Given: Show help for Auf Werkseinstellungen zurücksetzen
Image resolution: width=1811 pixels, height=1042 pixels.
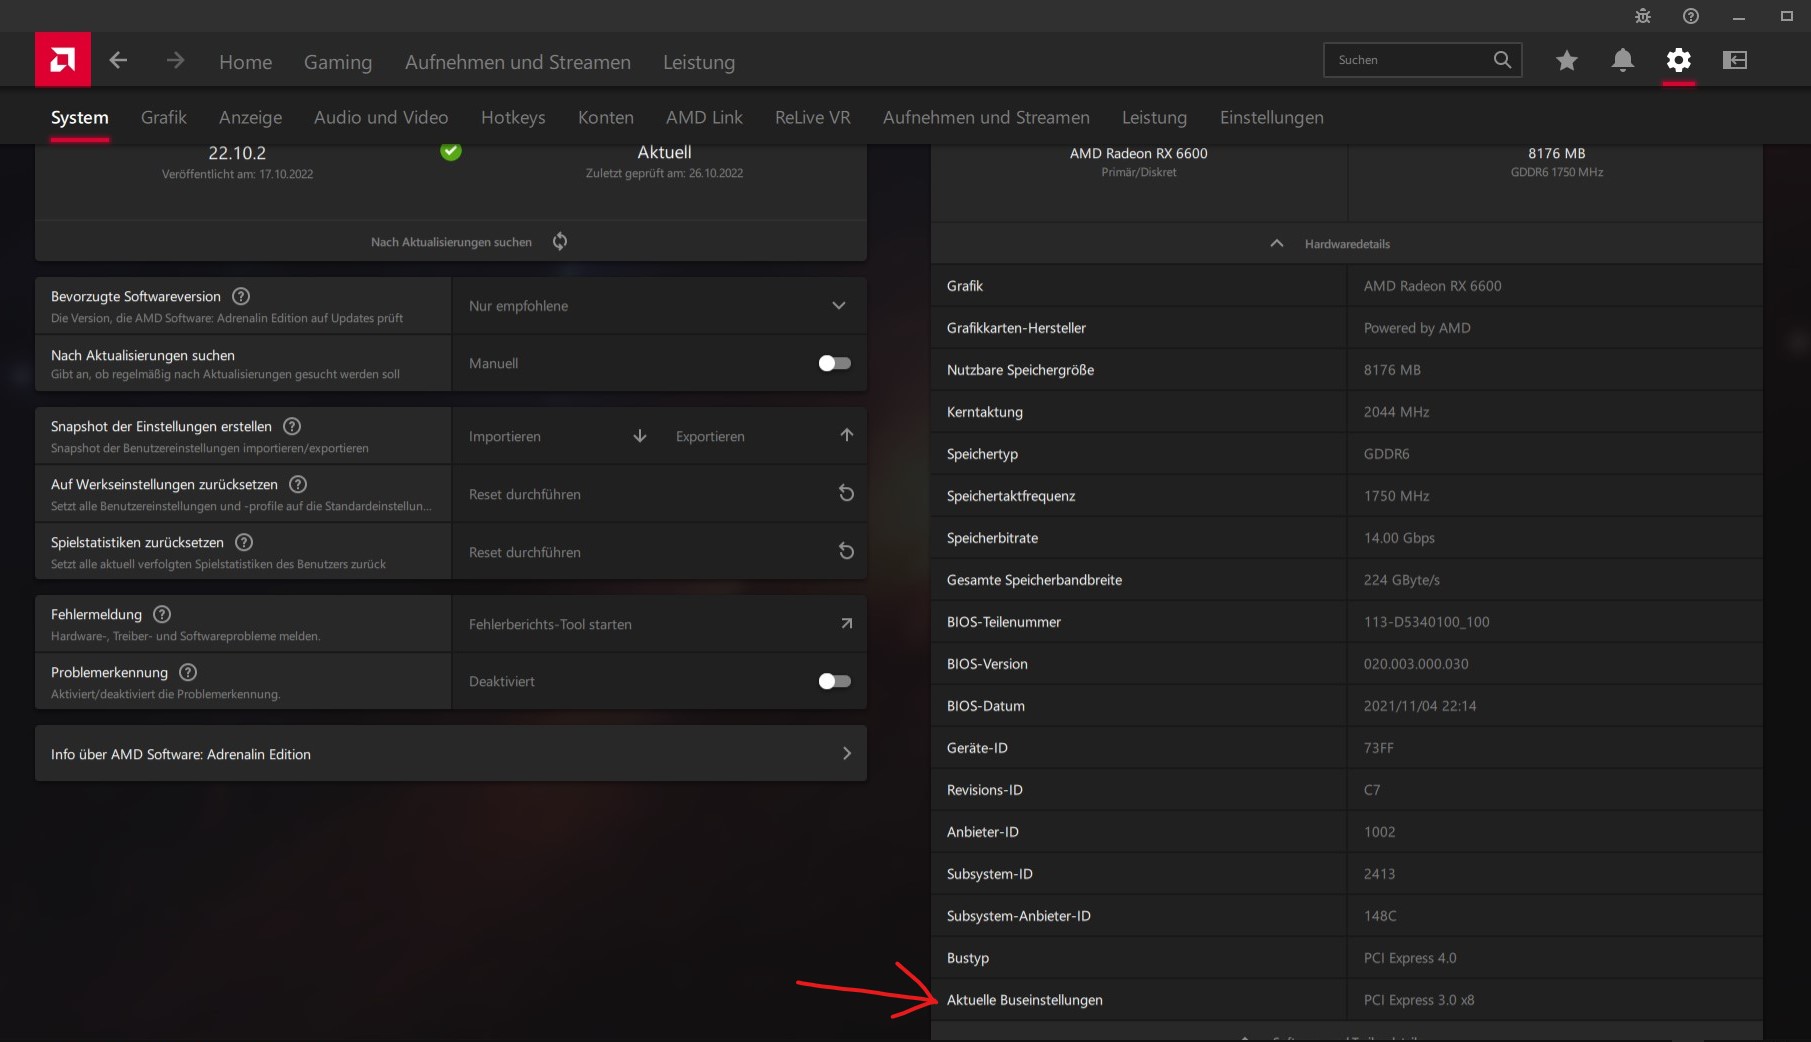Looking at the screenshot, I should tap(298, 484).
